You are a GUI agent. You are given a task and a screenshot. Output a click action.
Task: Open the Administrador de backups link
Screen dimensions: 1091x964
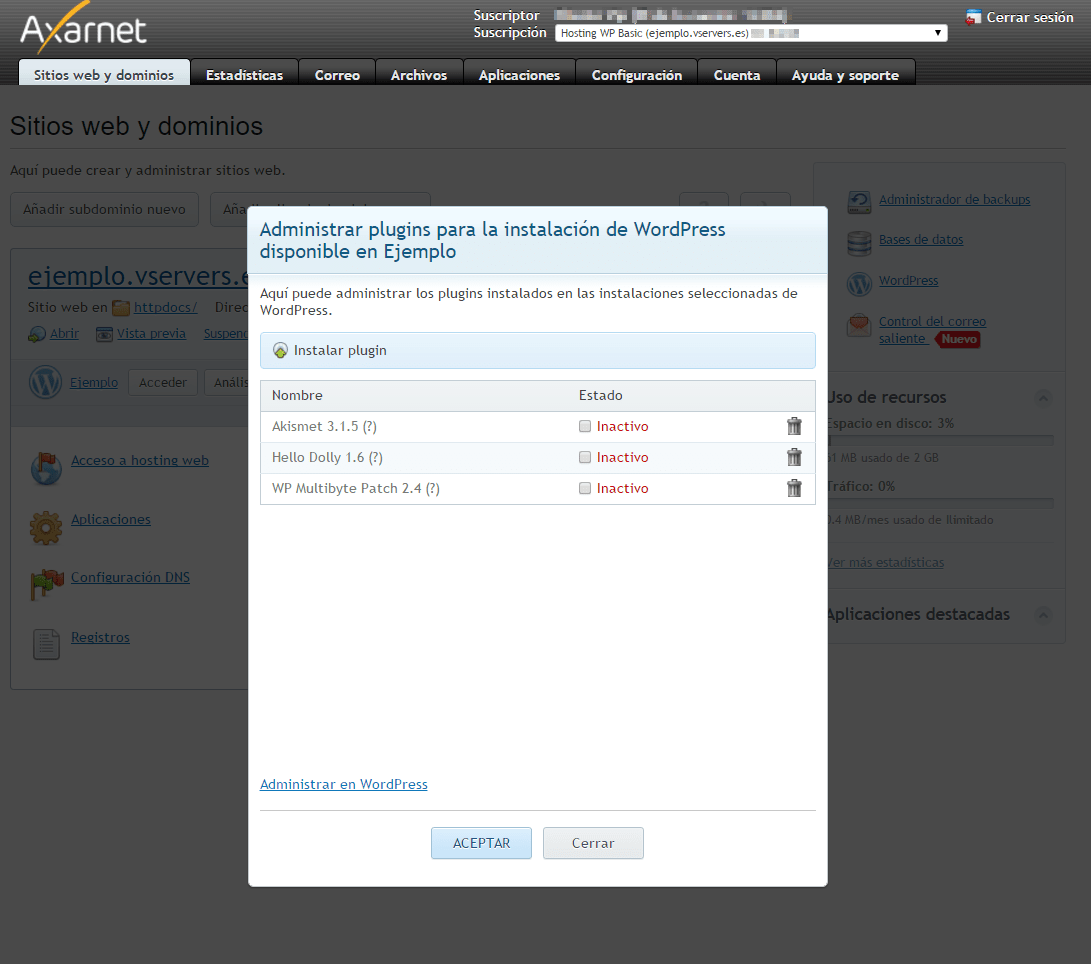click(x=955, y=199)
